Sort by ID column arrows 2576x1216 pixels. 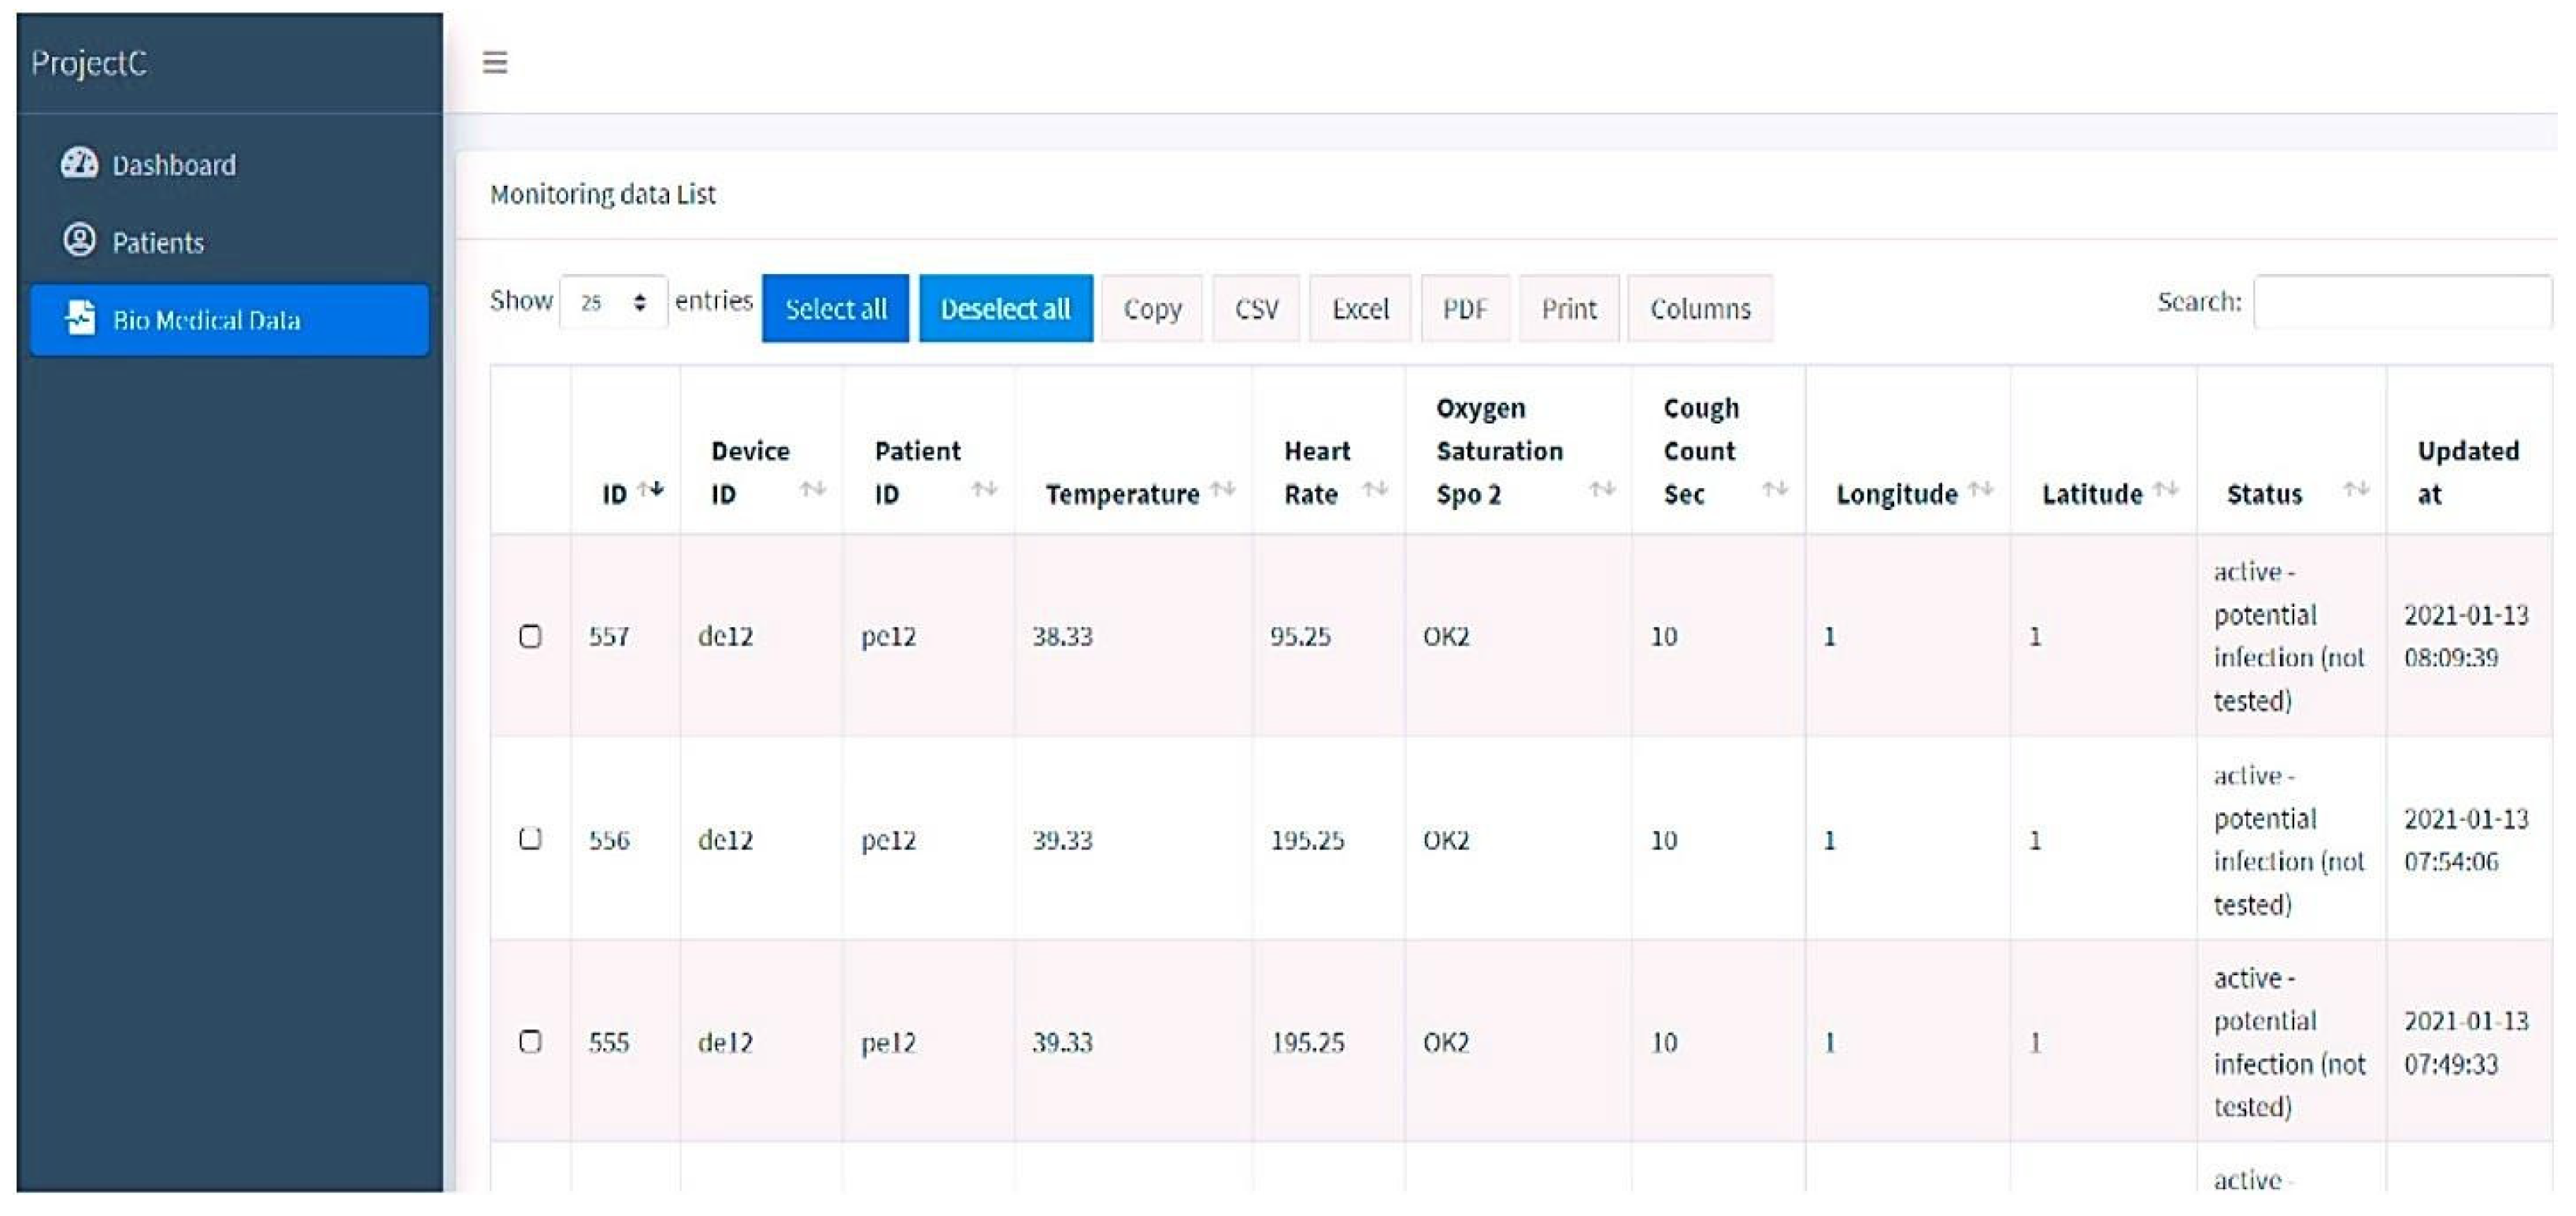coord(651,489)
